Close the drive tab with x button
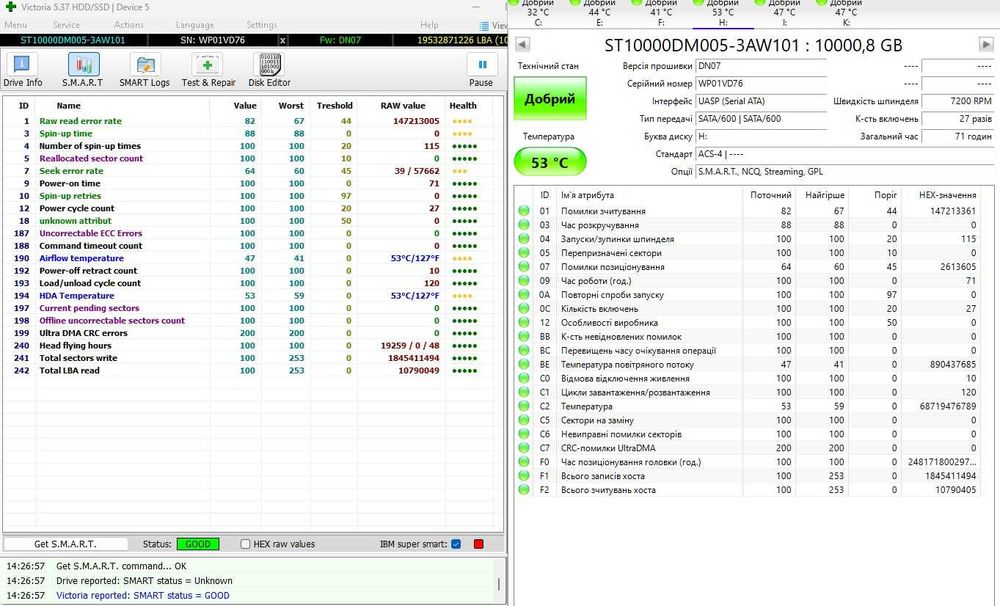This screenshot has width=1000, height=606. [283, 40]
